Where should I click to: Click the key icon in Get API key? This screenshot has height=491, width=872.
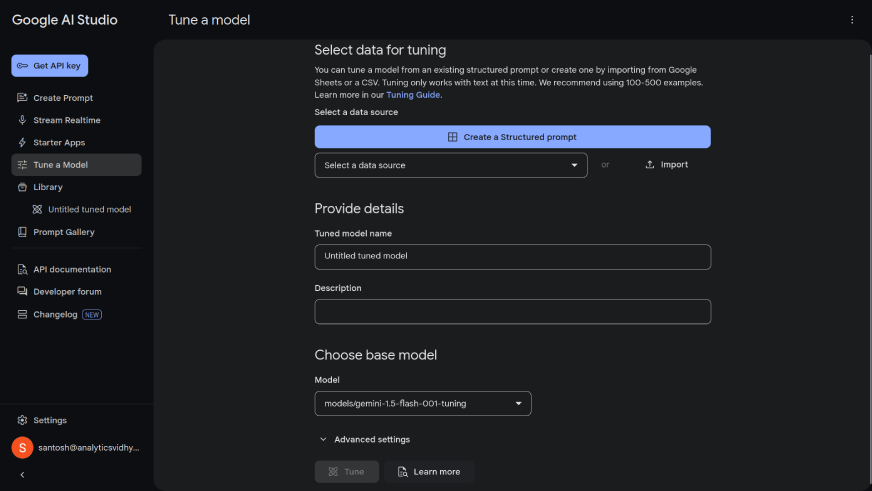22,66
